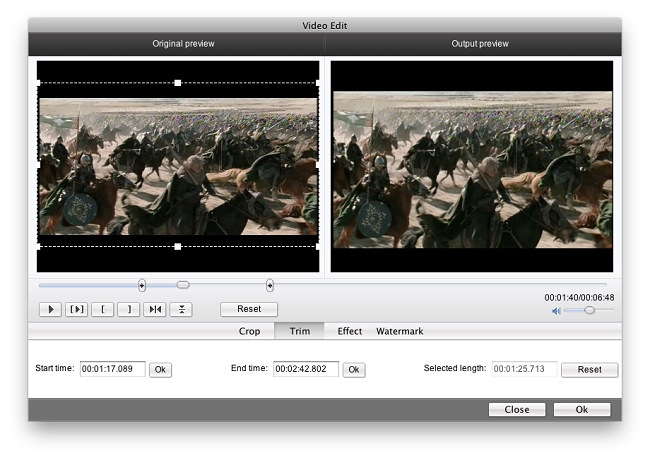Viewport: 650px width, 460px height.
Task: Open the Watermark tab
Action: (x=400, y=331)
